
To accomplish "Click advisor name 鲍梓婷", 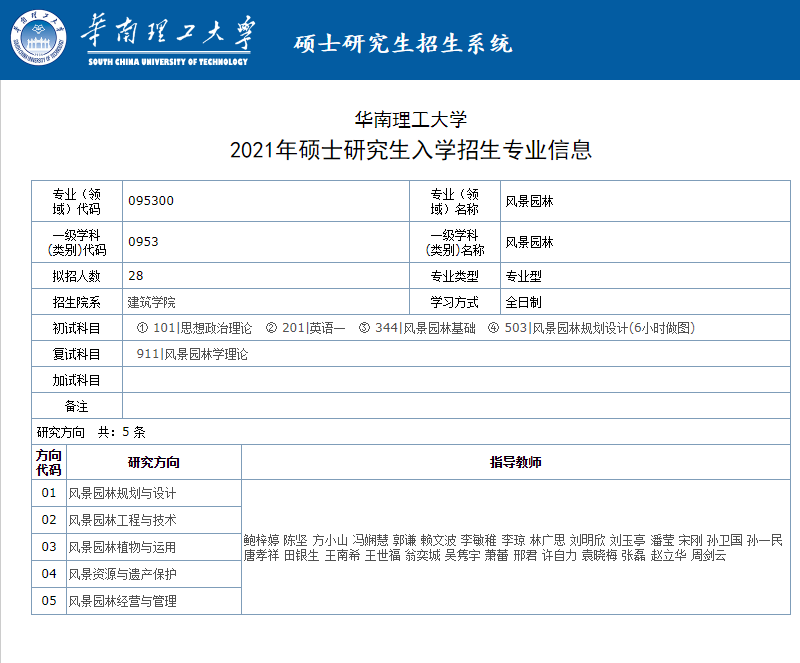I will pyautogui.click(x=261, y=541).
